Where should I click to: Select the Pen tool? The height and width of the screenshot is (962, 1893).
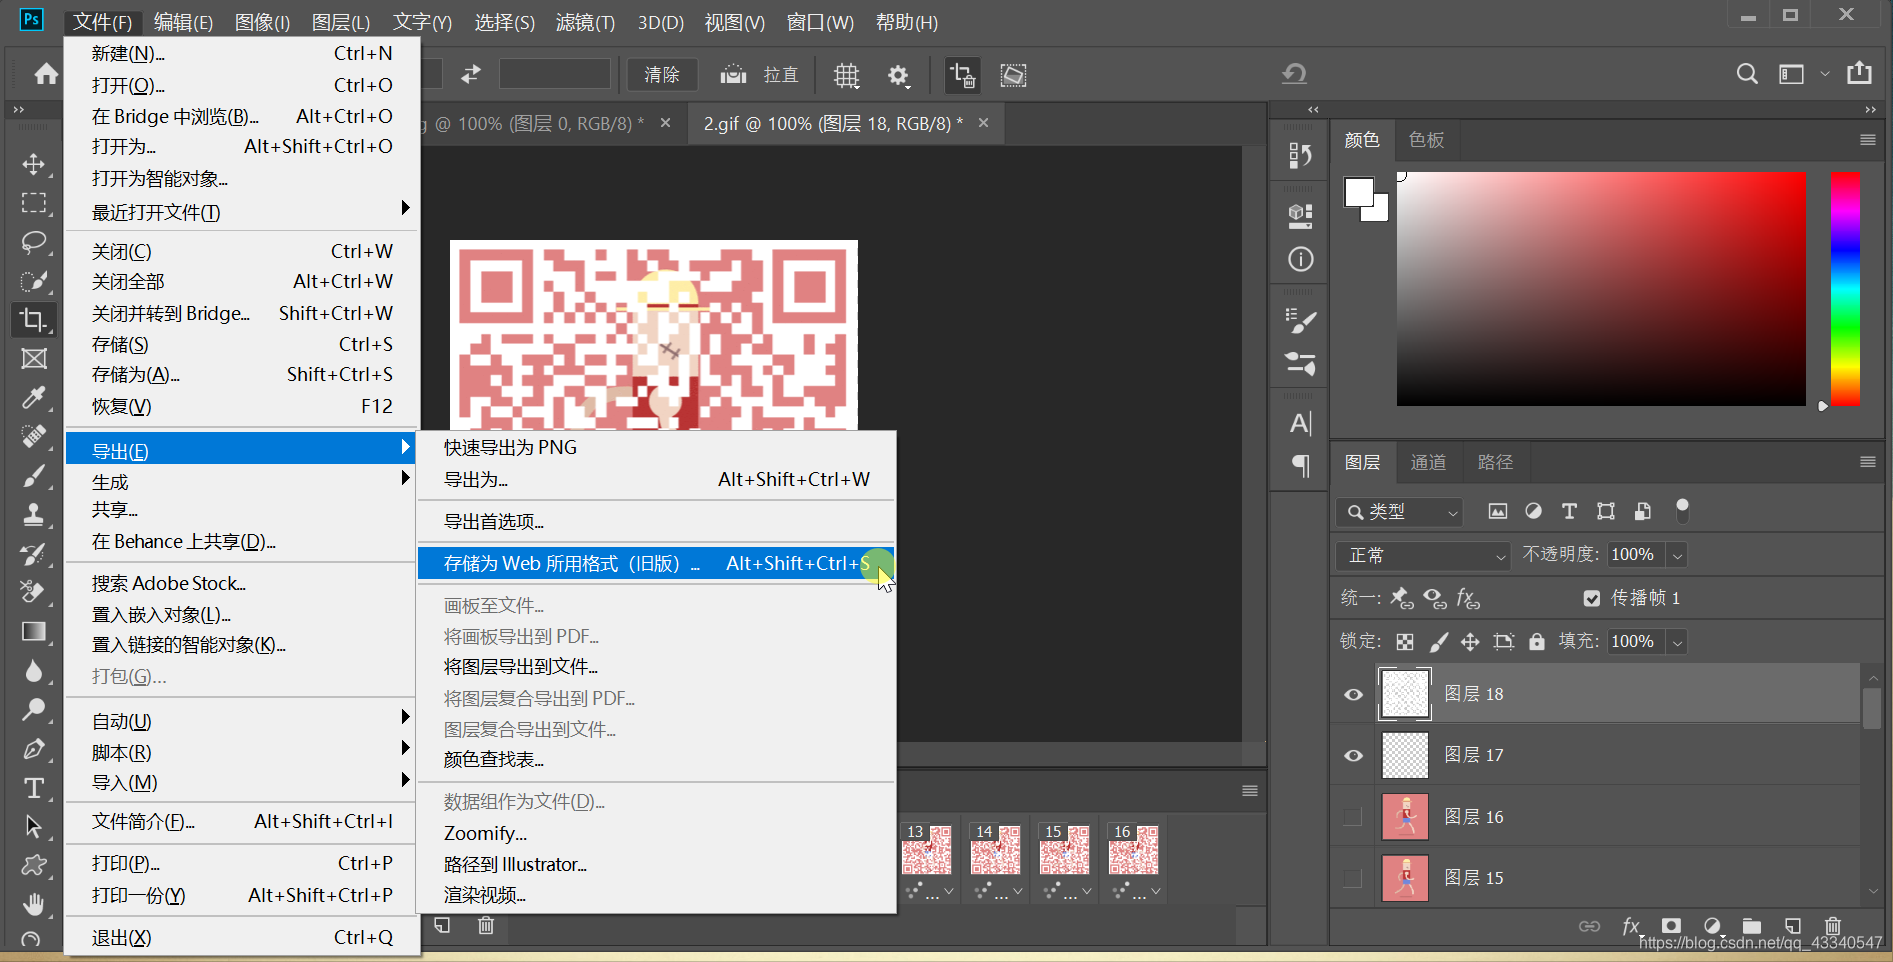(34, 749)
